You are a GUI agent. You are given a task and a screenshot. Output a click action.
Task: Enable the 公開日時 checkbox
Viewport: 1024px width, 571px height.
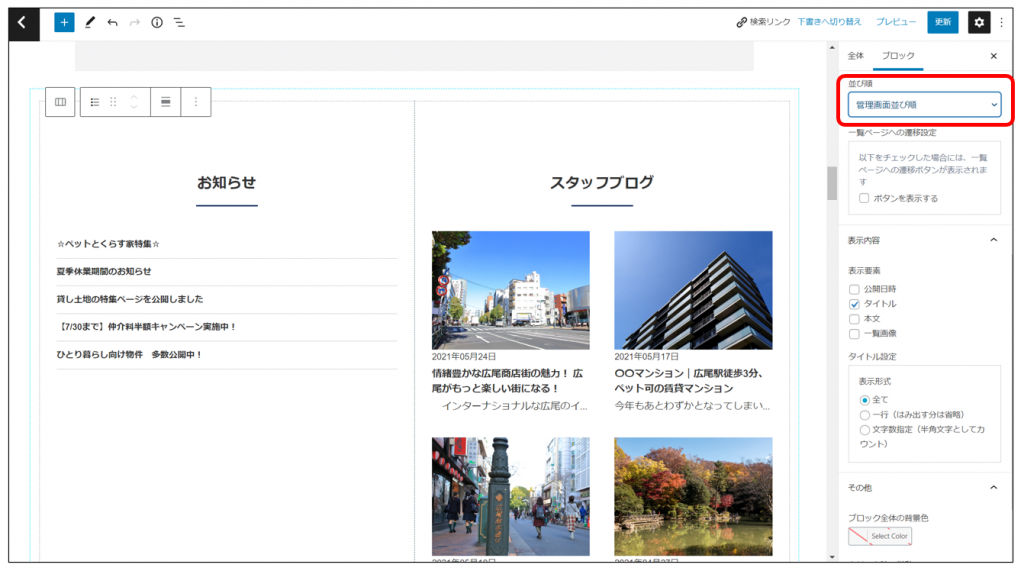(854, 289)
